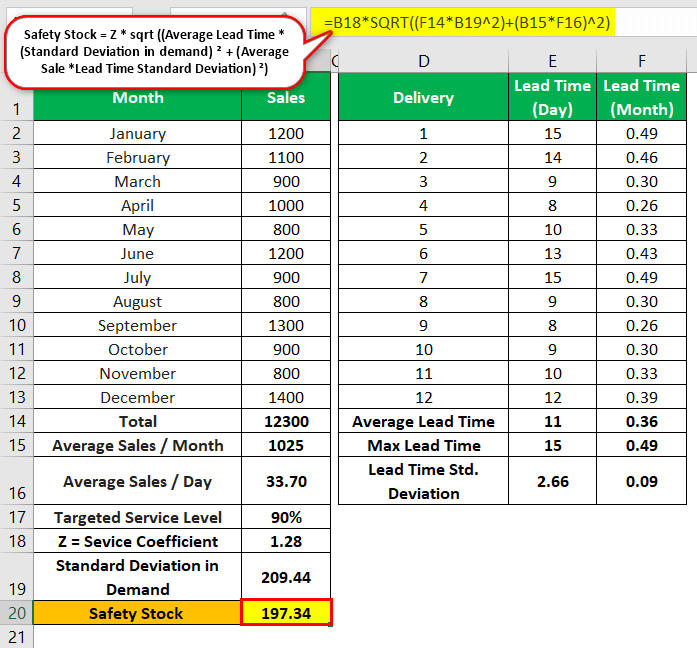Click lead time day value 13 for delivery 6
The width and height of the screenshot is (697, 648).
coord(552,253)
